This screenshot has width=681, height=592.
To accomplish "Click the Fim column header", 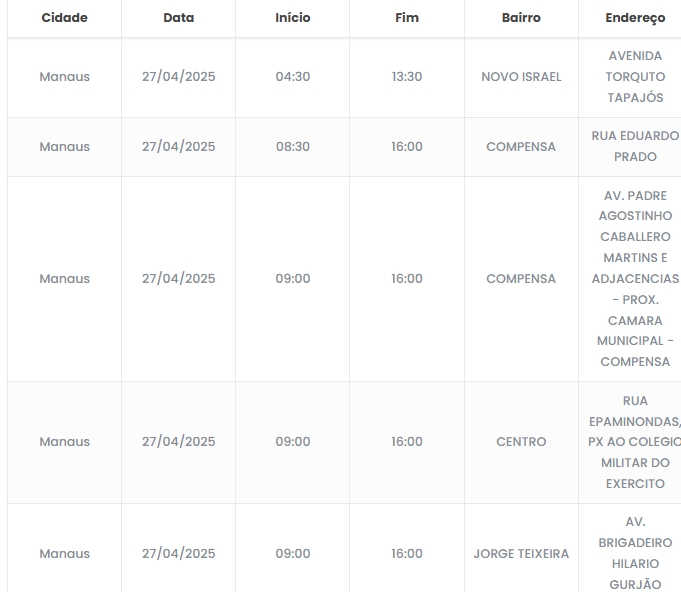I will tap(407, 18).
